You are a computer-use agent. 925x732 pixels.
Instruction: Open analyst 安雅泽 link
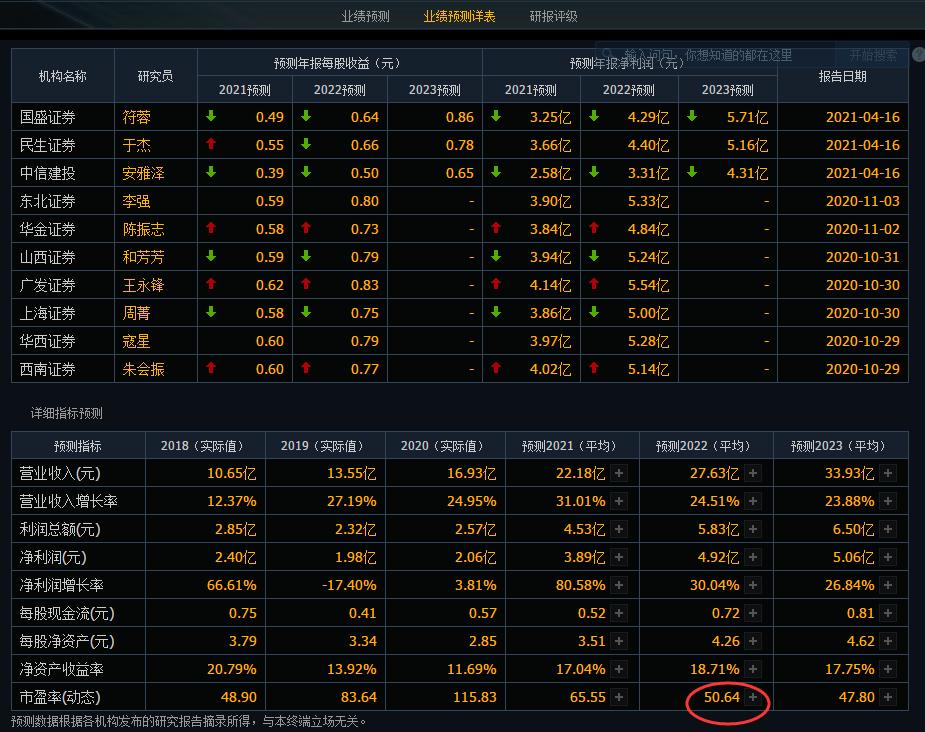pos(143,173)
